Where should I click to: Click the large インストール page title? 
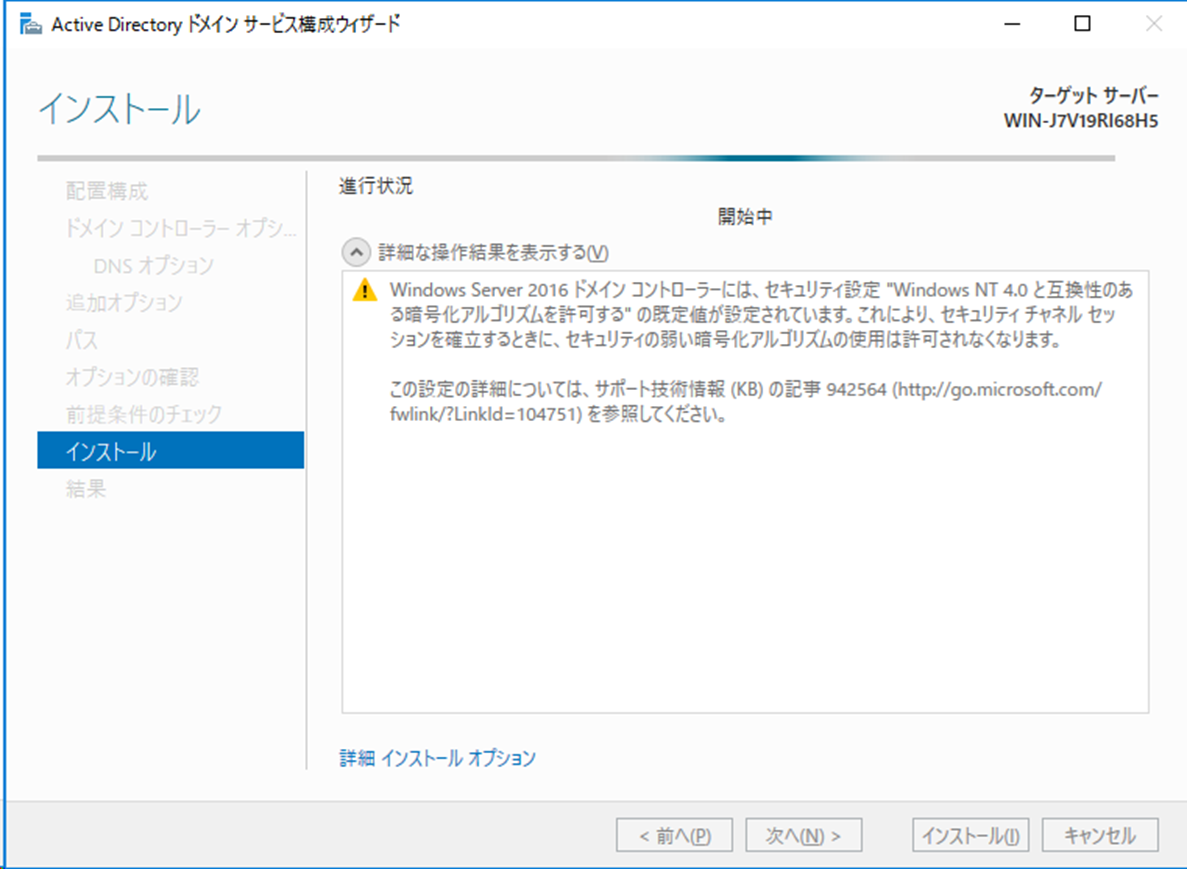coord(120,109)
